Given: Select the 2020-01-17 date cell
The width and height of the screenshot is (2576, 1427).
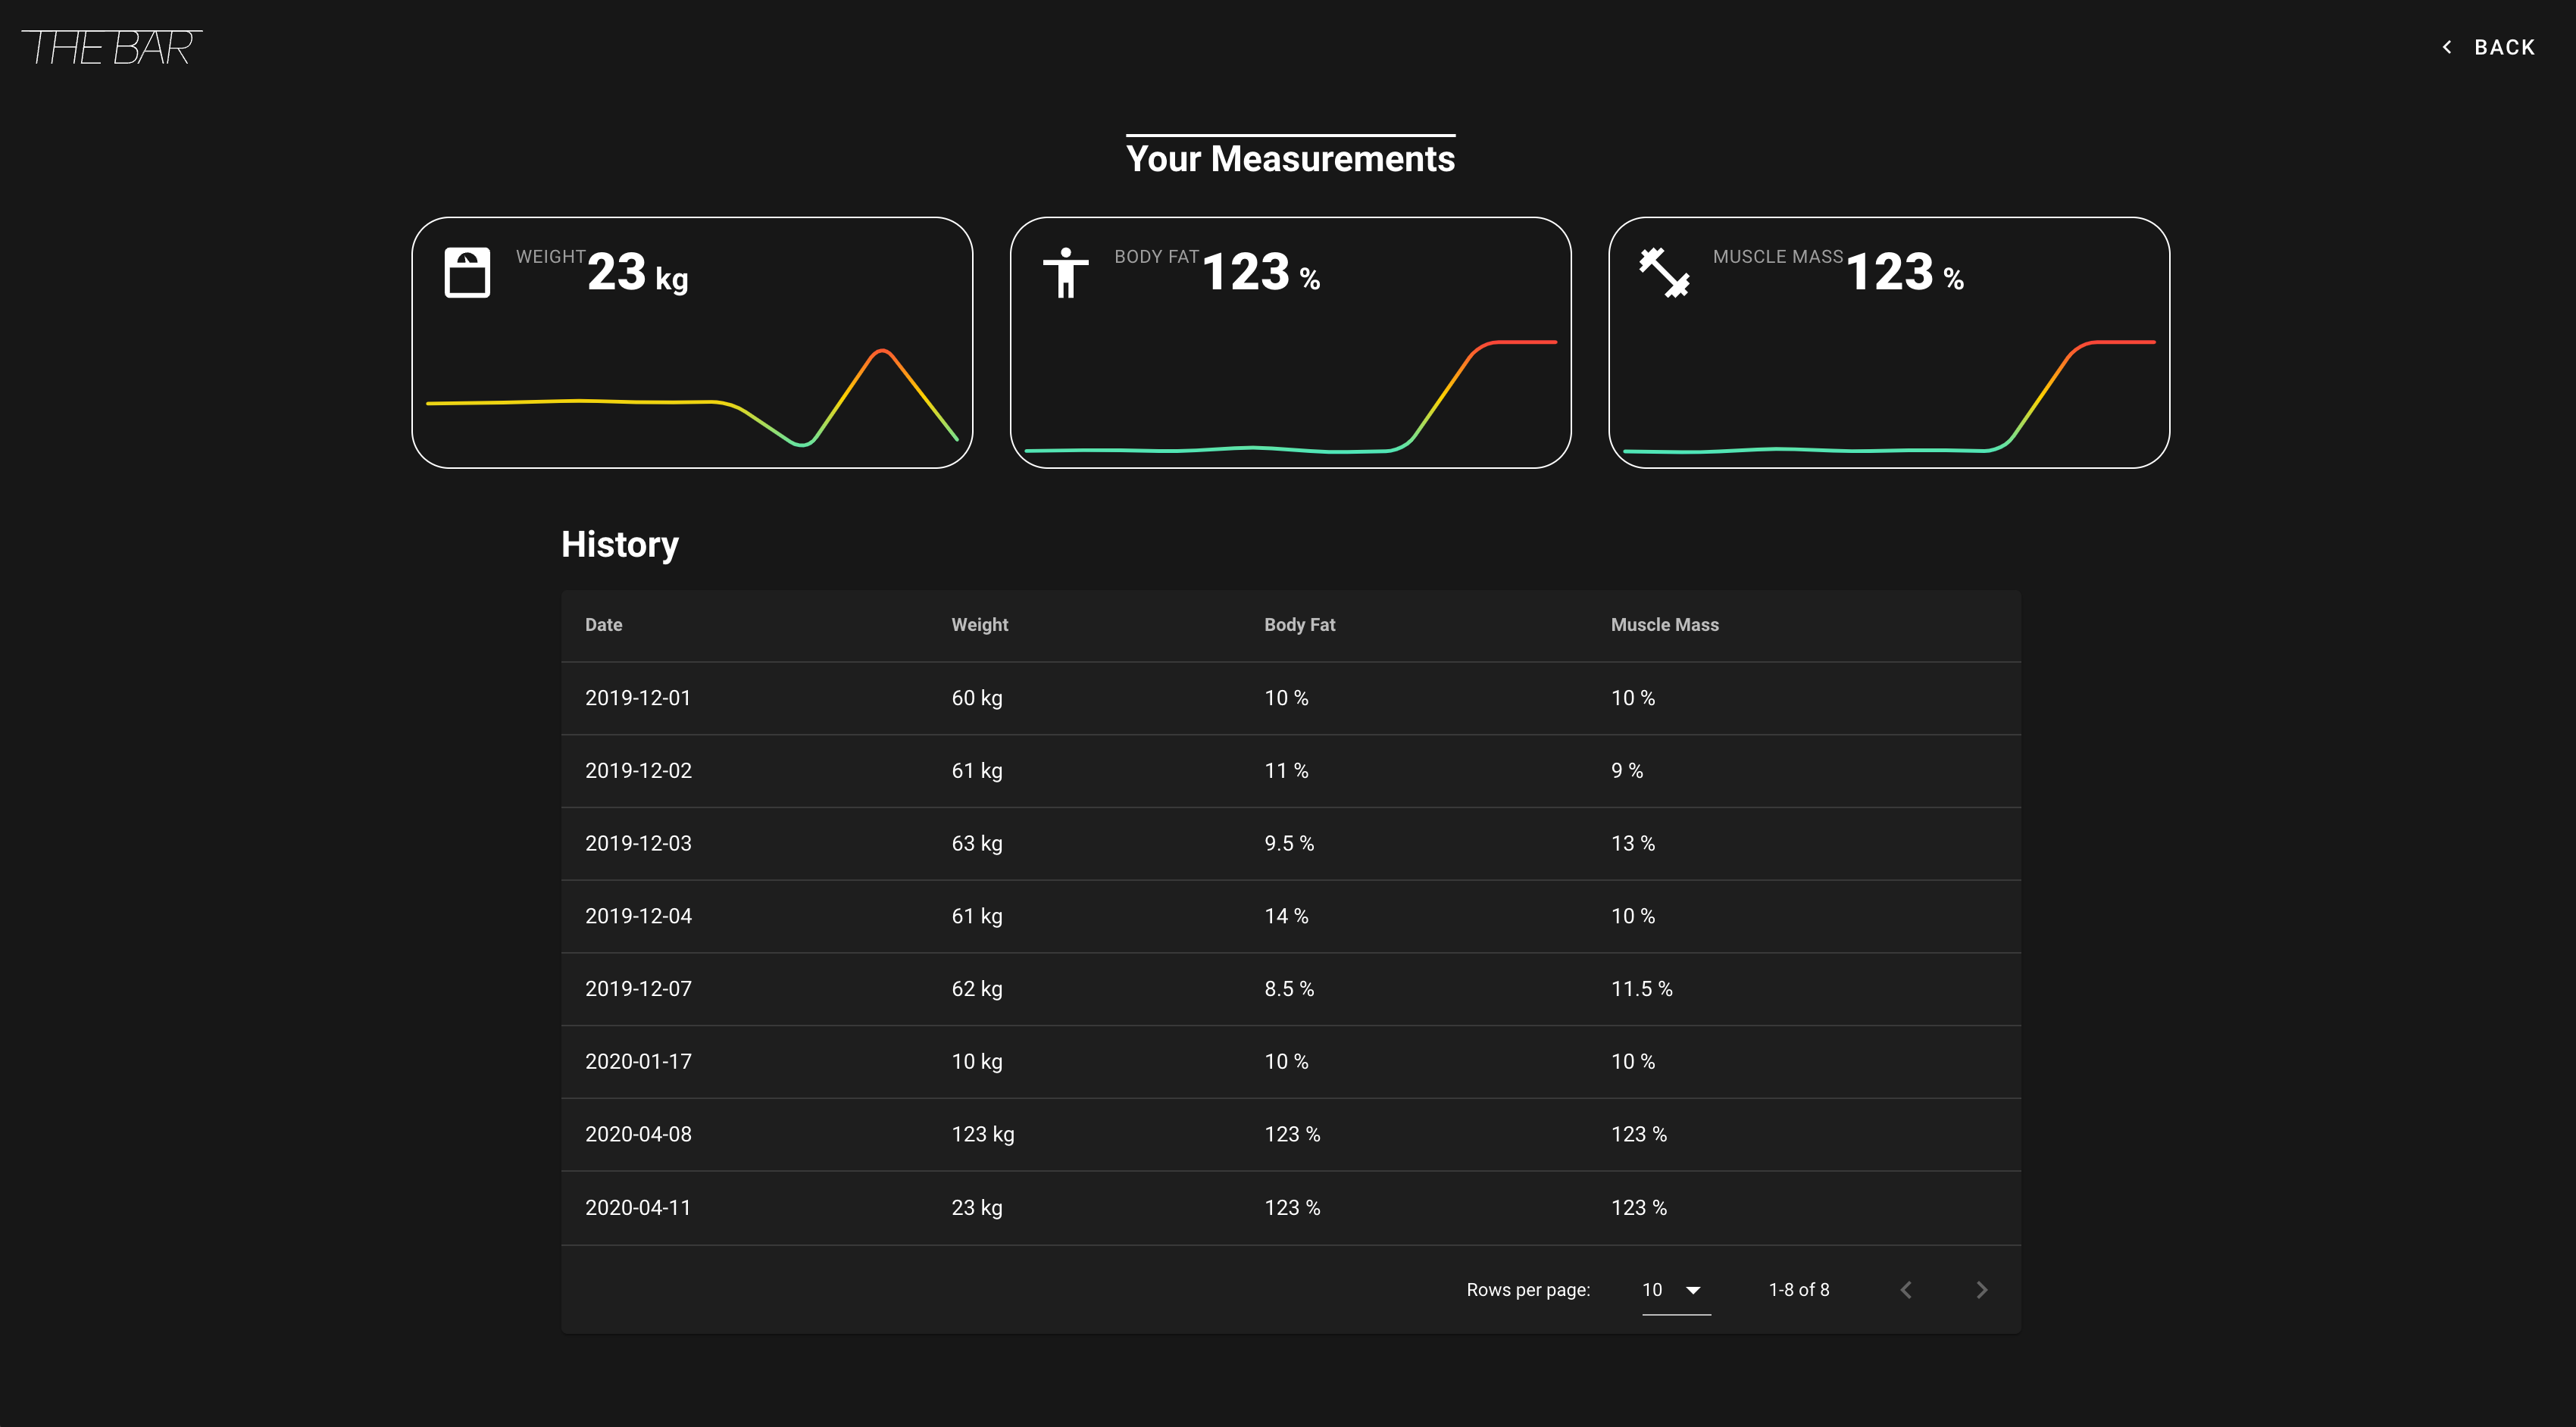Looking at the screenshot, I should pos(638,1062).
